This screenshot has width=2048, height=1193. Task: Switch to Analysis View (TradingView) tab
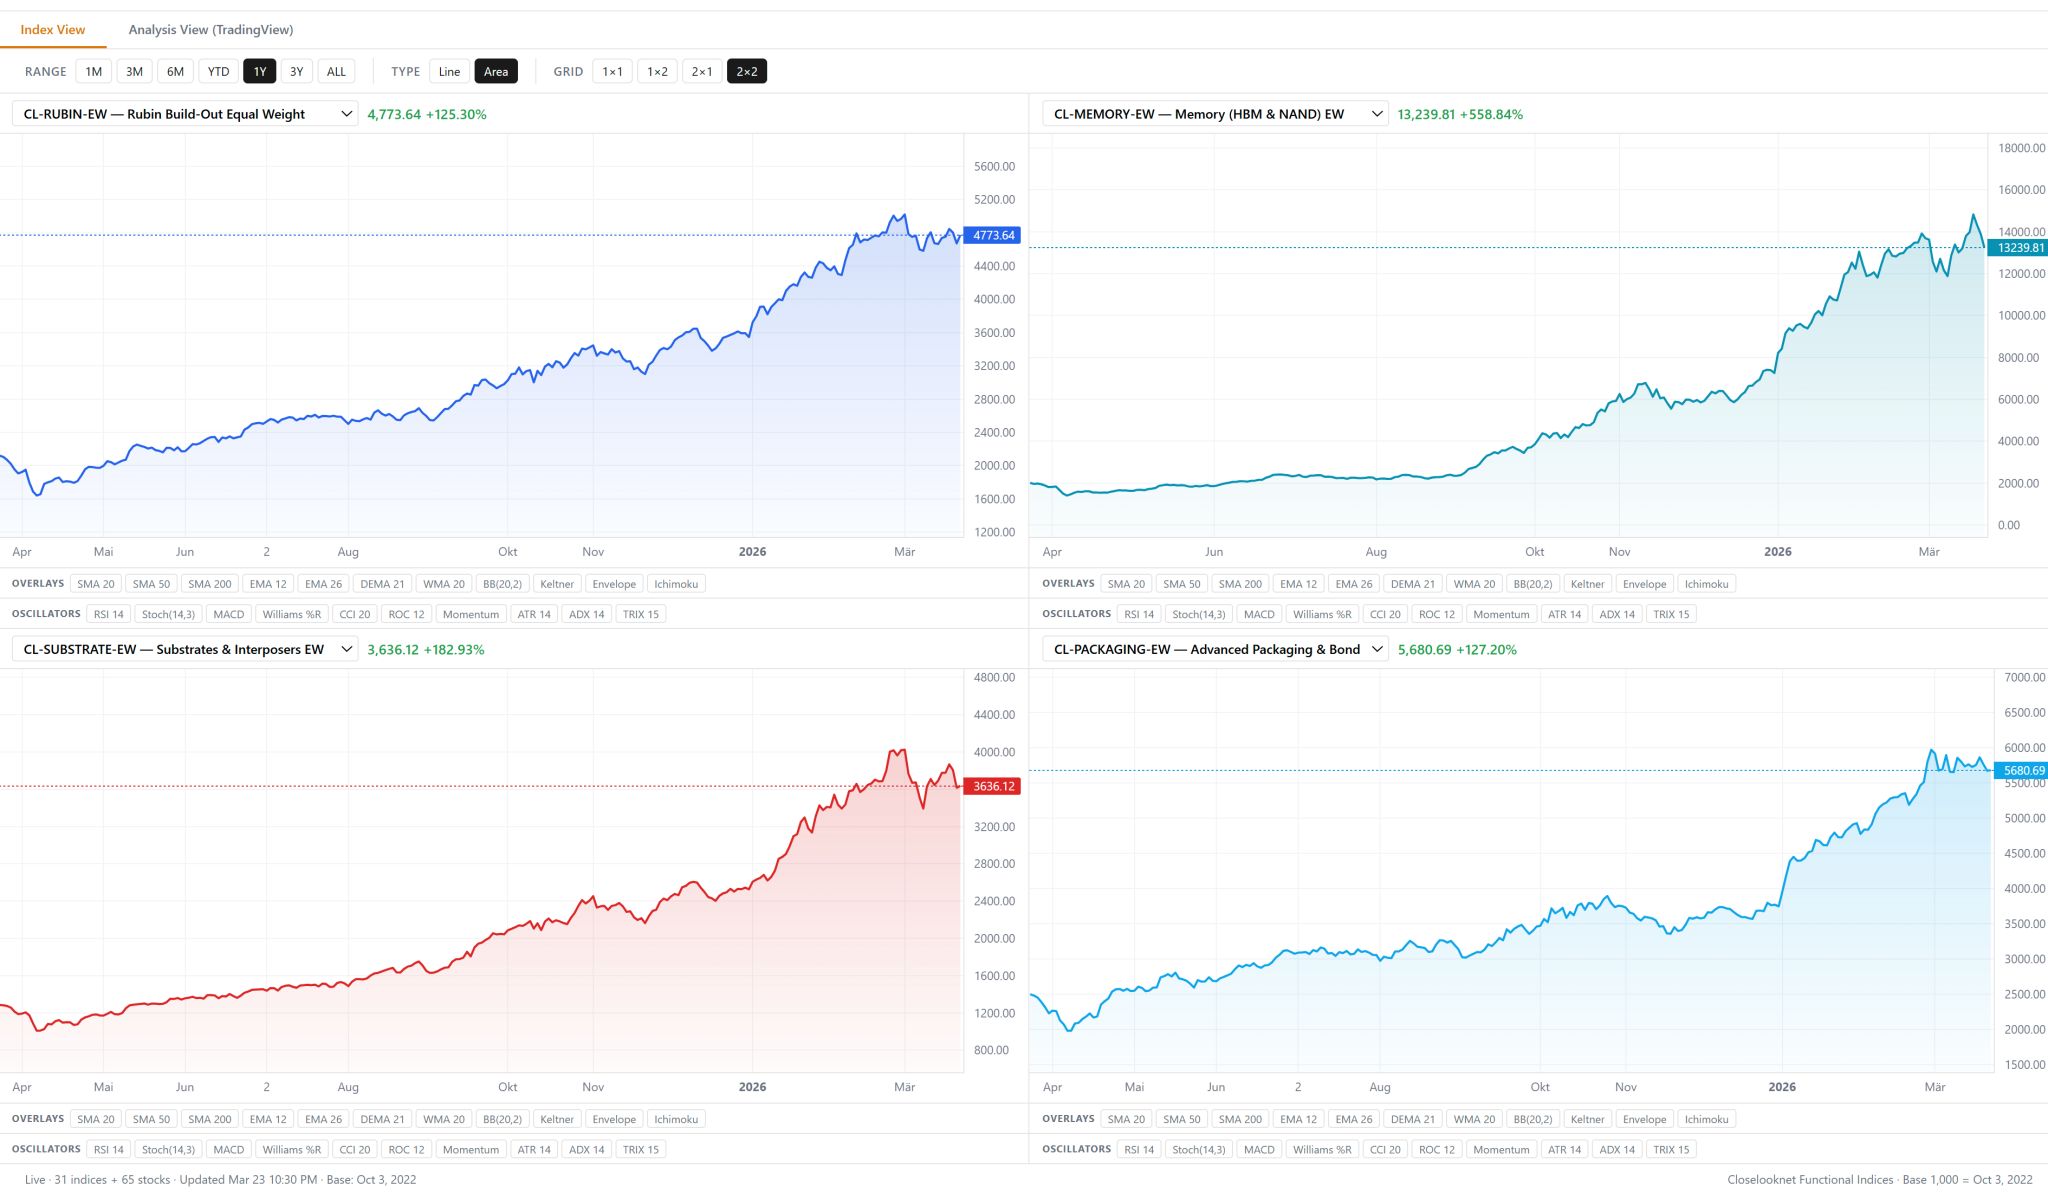(210, 30)
